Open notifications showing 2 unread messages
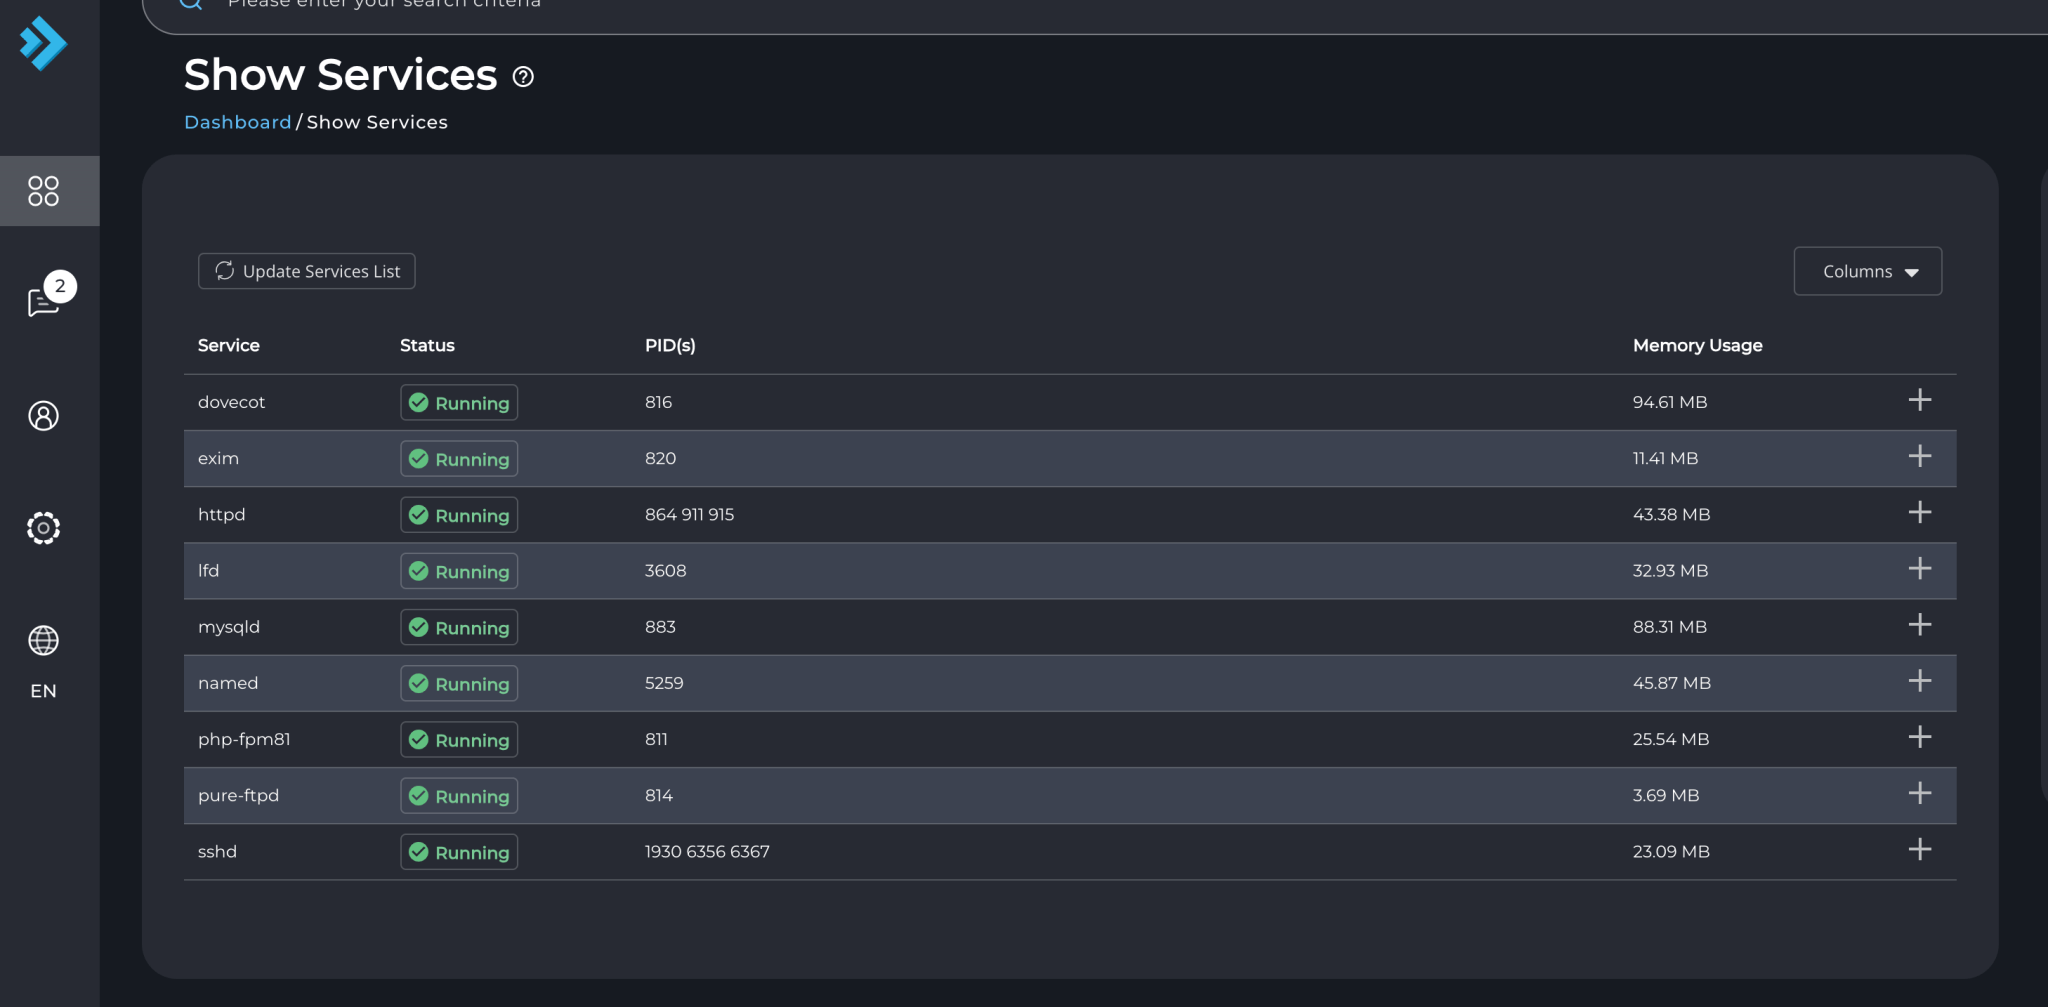This screenshot has height=1007, width=2048. click(x=43, y=300)
